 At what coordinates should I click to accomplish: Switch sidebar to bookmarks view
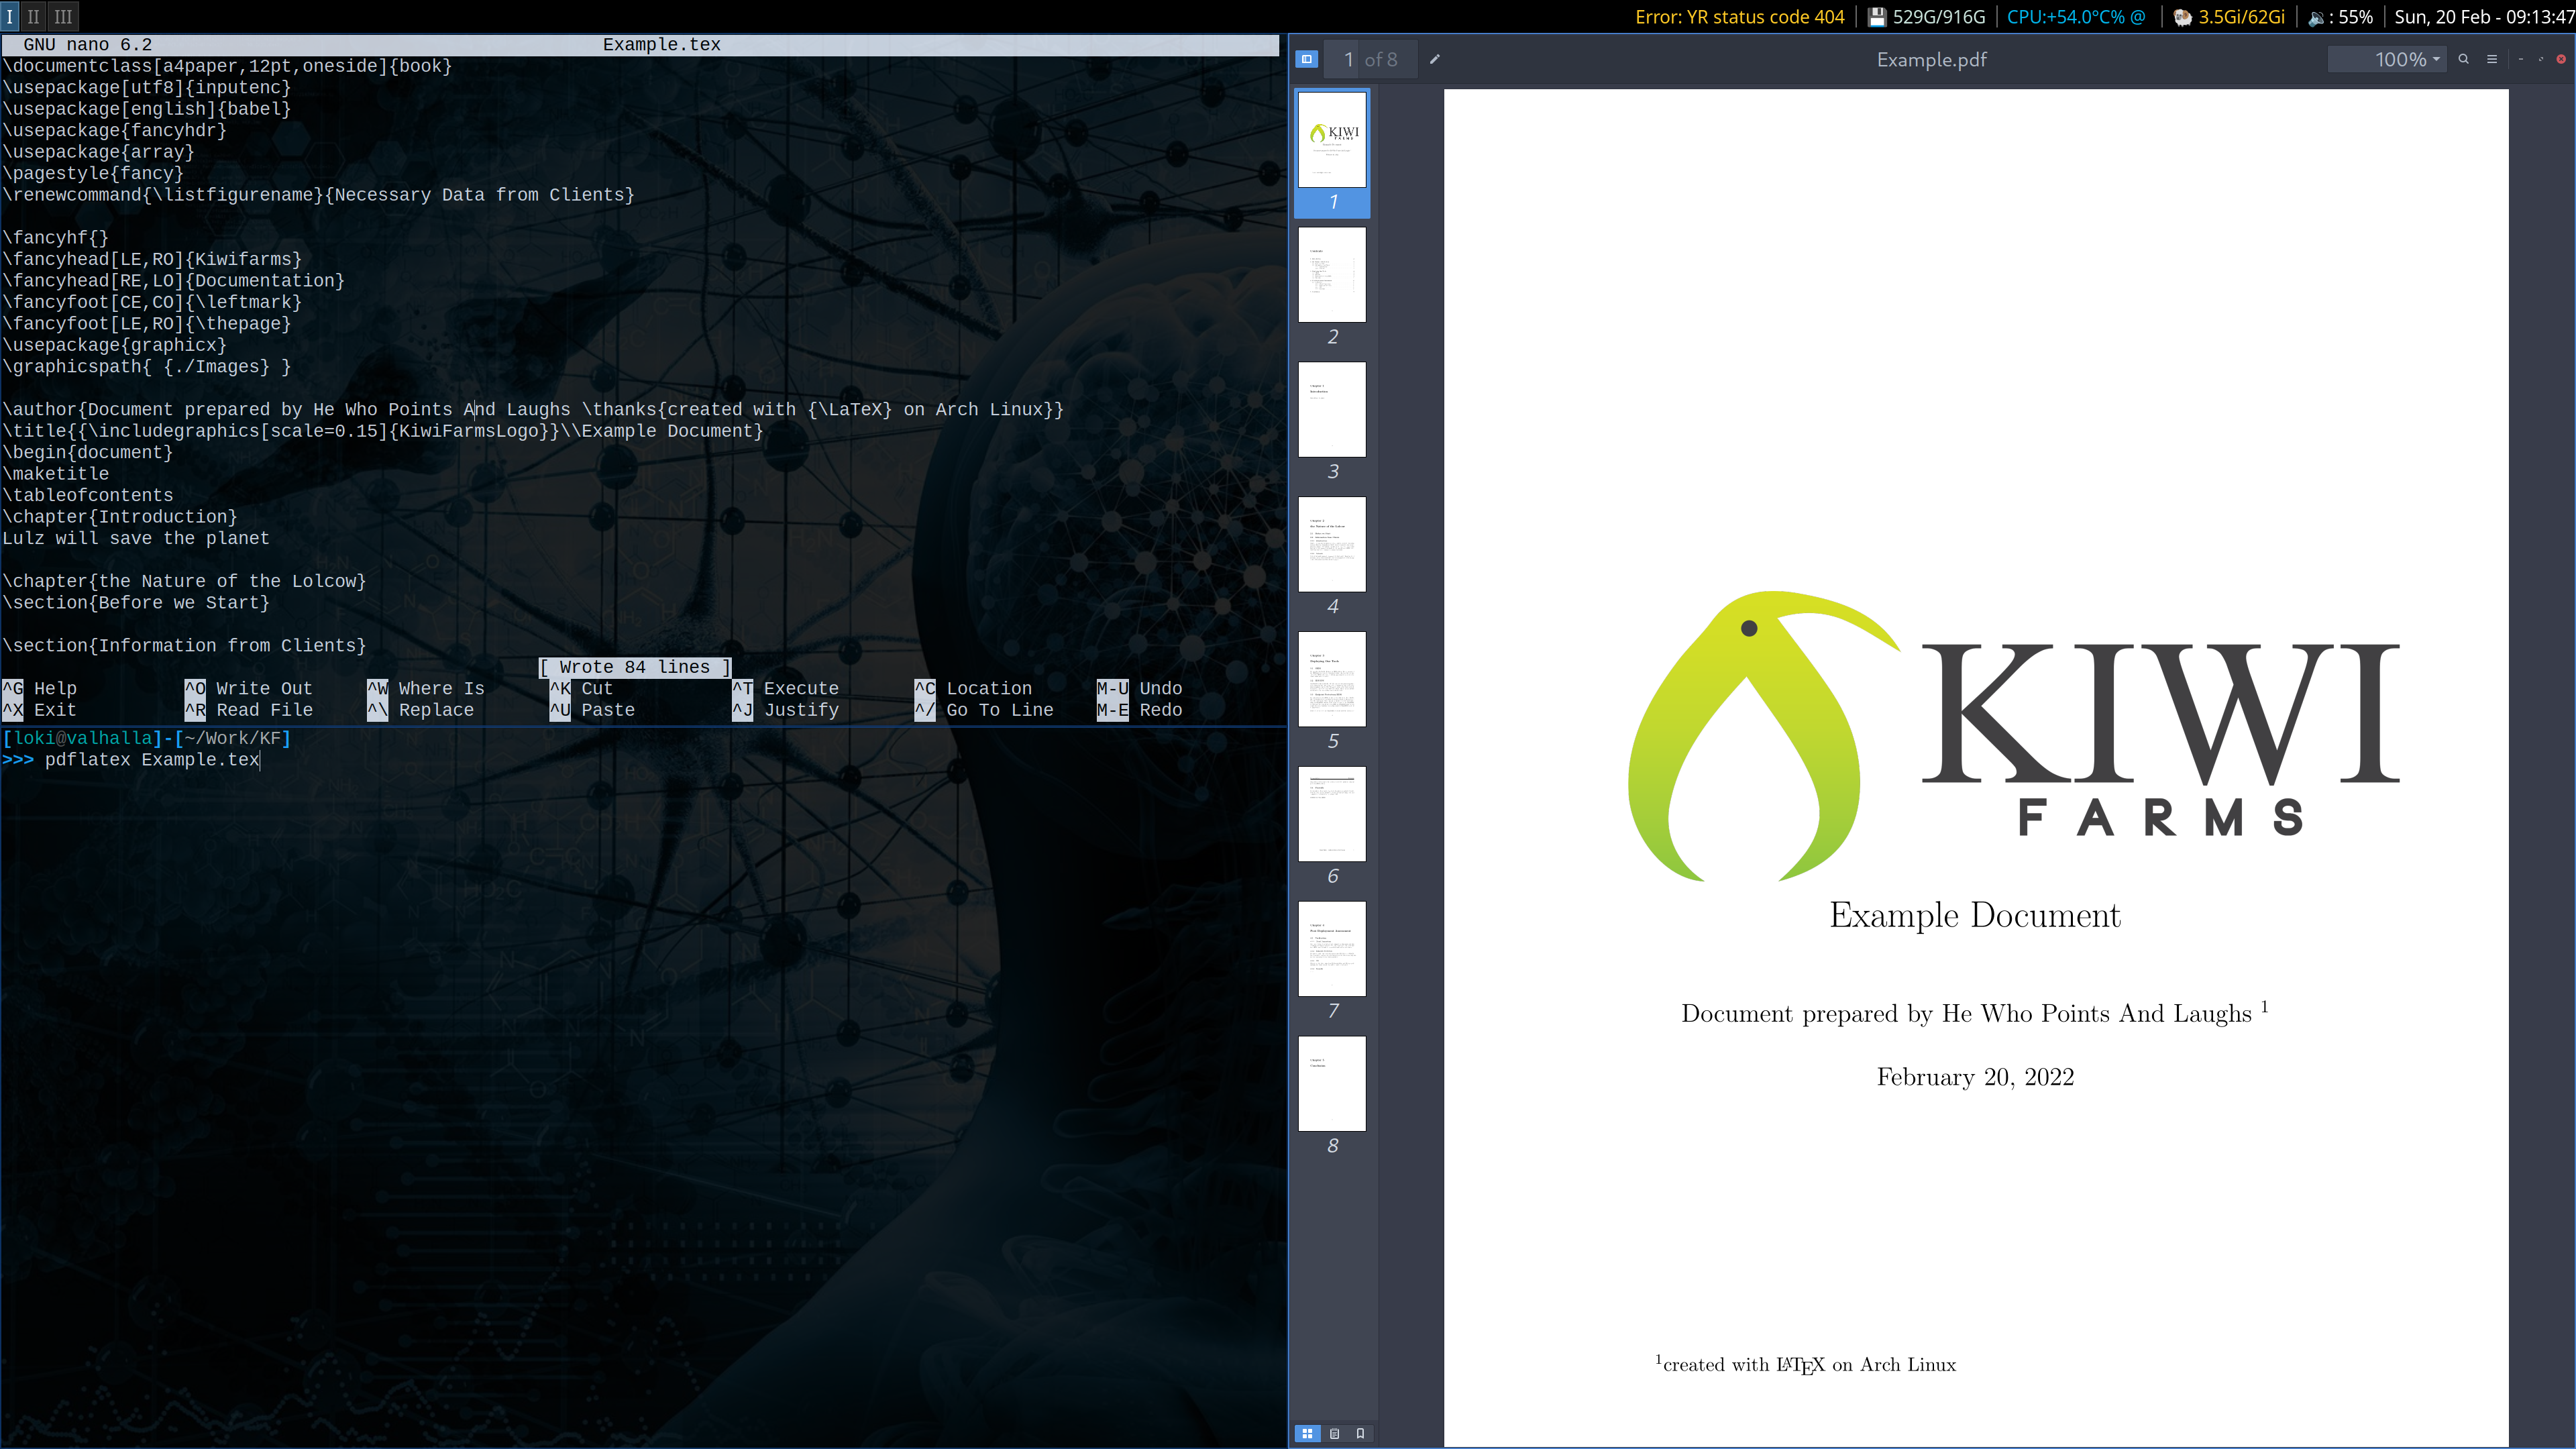pos(1360,1433)
